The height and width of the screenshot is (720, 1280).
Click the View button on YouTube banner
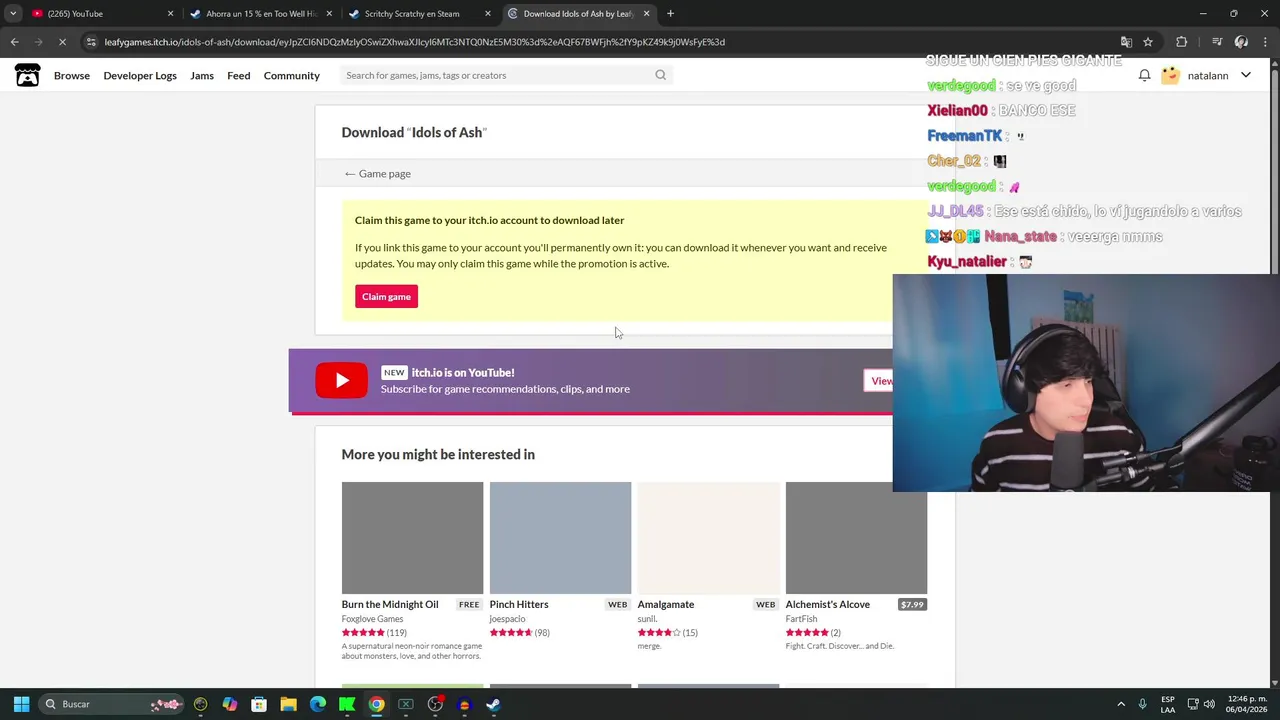(880, 381)
